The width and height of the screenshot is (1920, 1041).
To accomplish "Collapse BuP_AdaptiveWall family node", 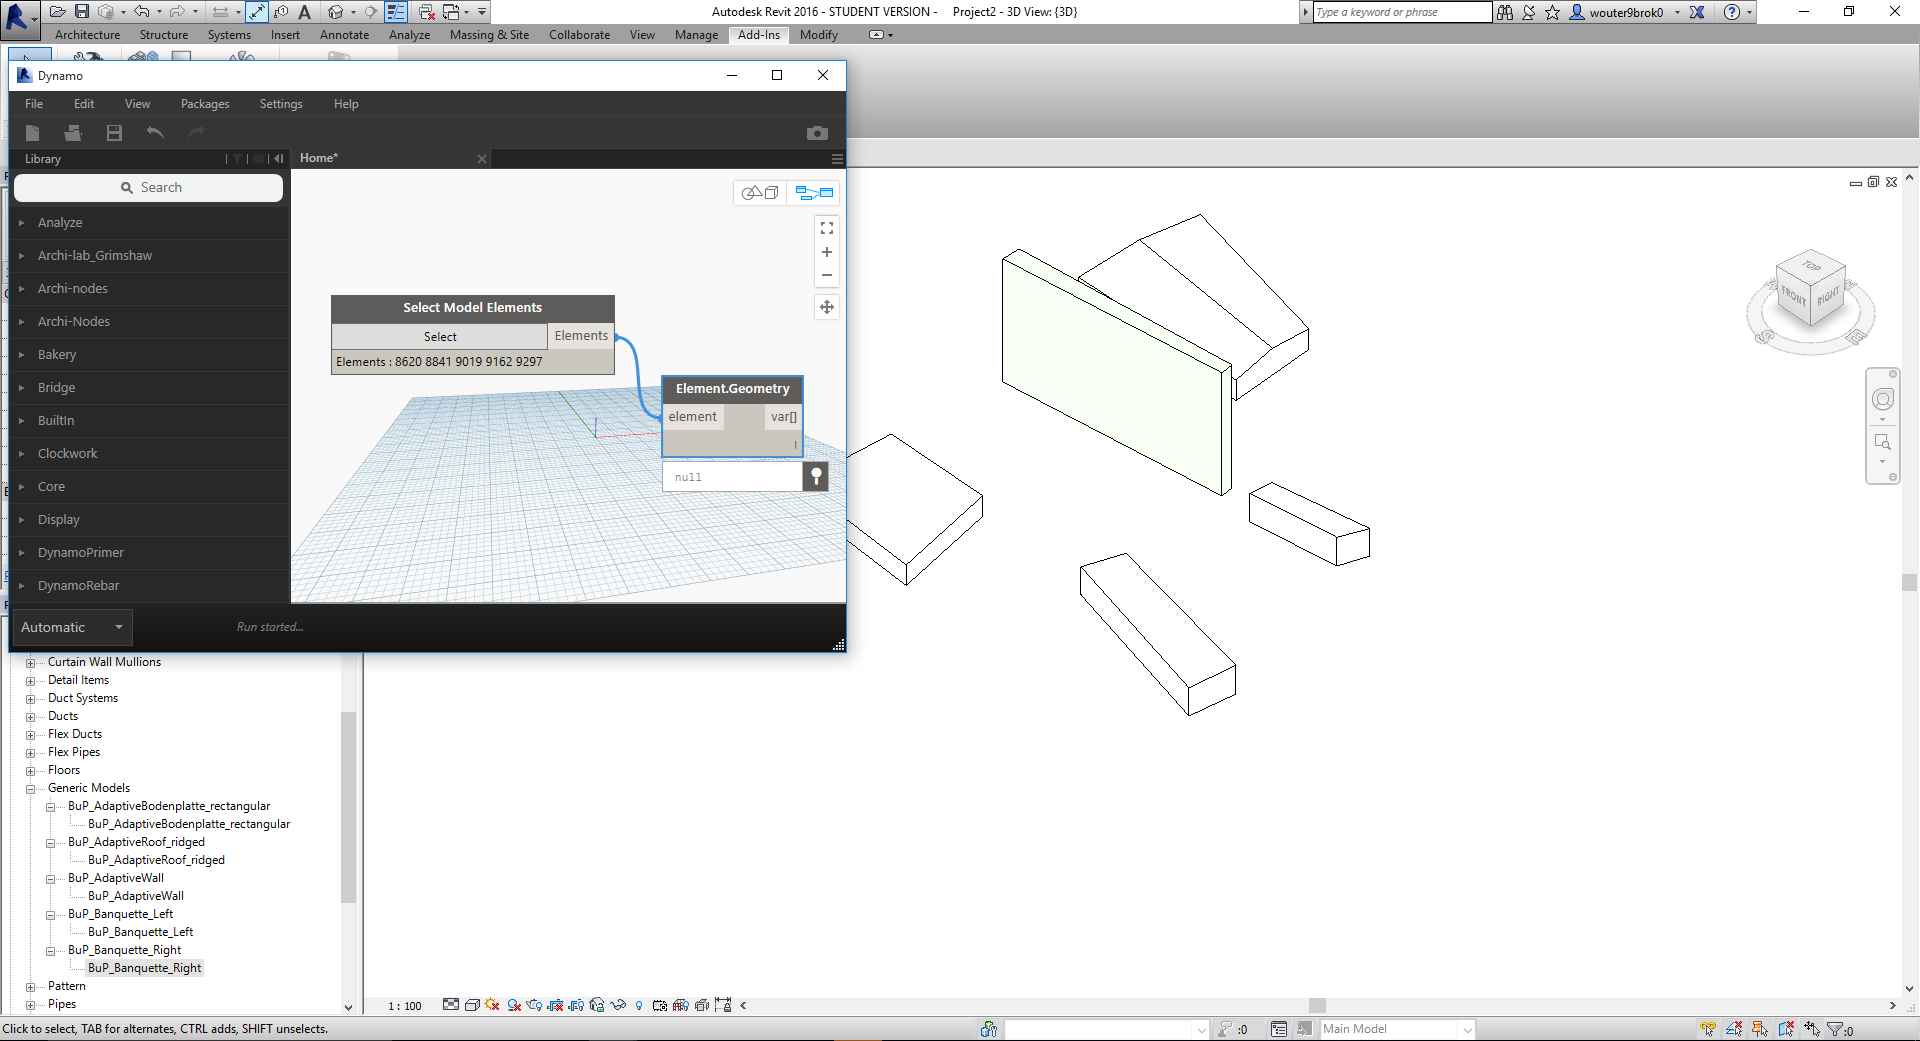I will coord(50,878).
